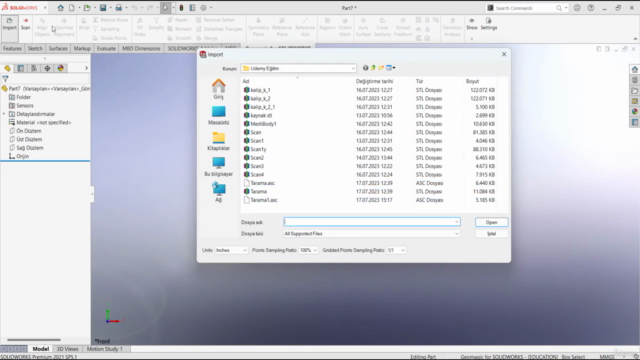Click the MMGS unit system in the status bar
640x360 pixels.
[x=607, y=357]
